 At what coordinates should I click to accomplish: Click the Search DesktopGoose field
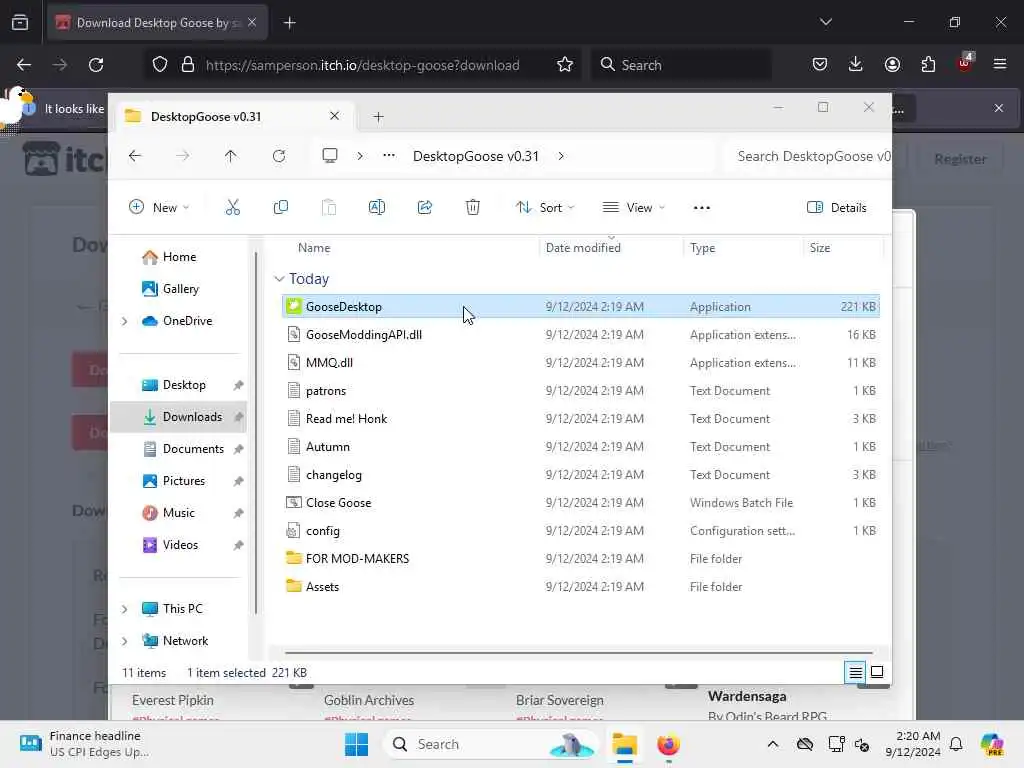(x=809, y=156)
